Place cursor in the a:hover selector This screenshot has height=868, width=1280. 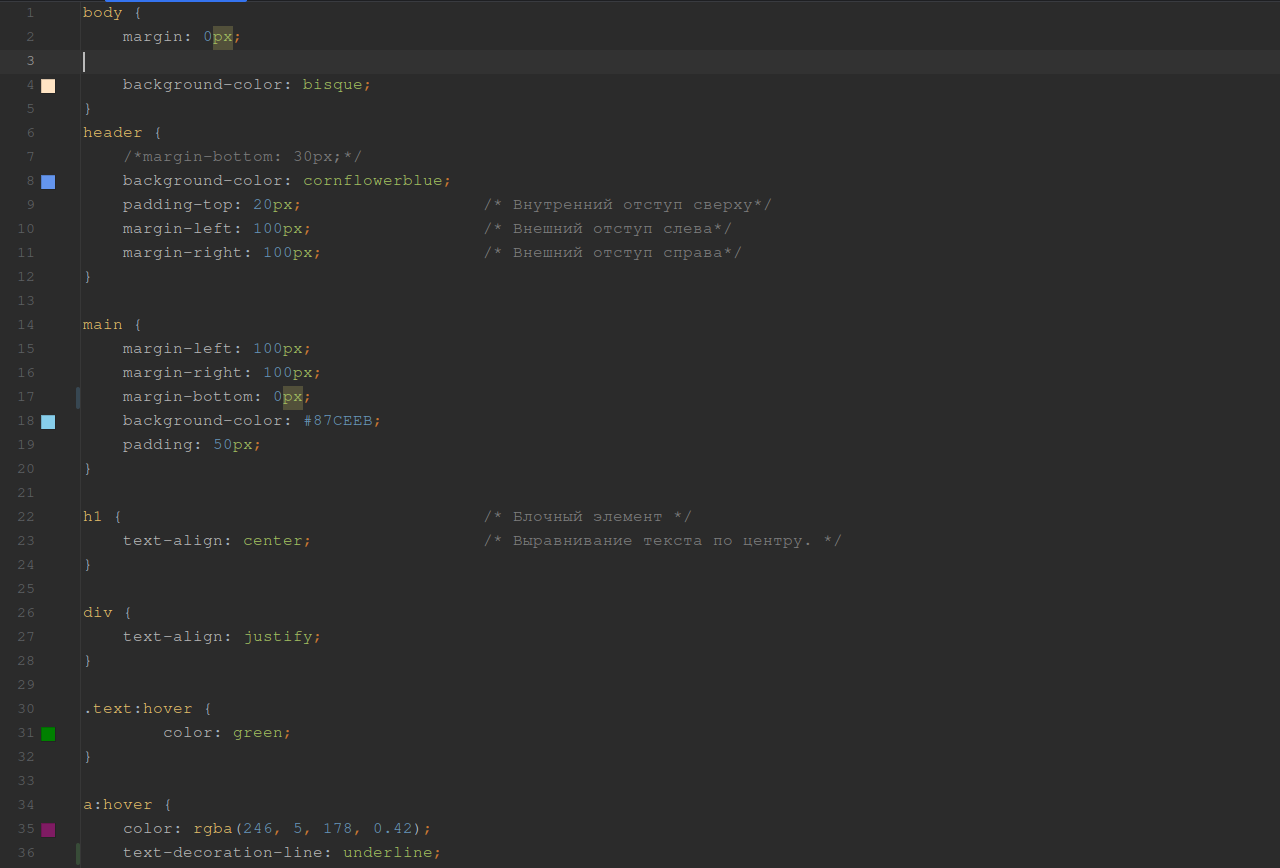pos(117,805)
